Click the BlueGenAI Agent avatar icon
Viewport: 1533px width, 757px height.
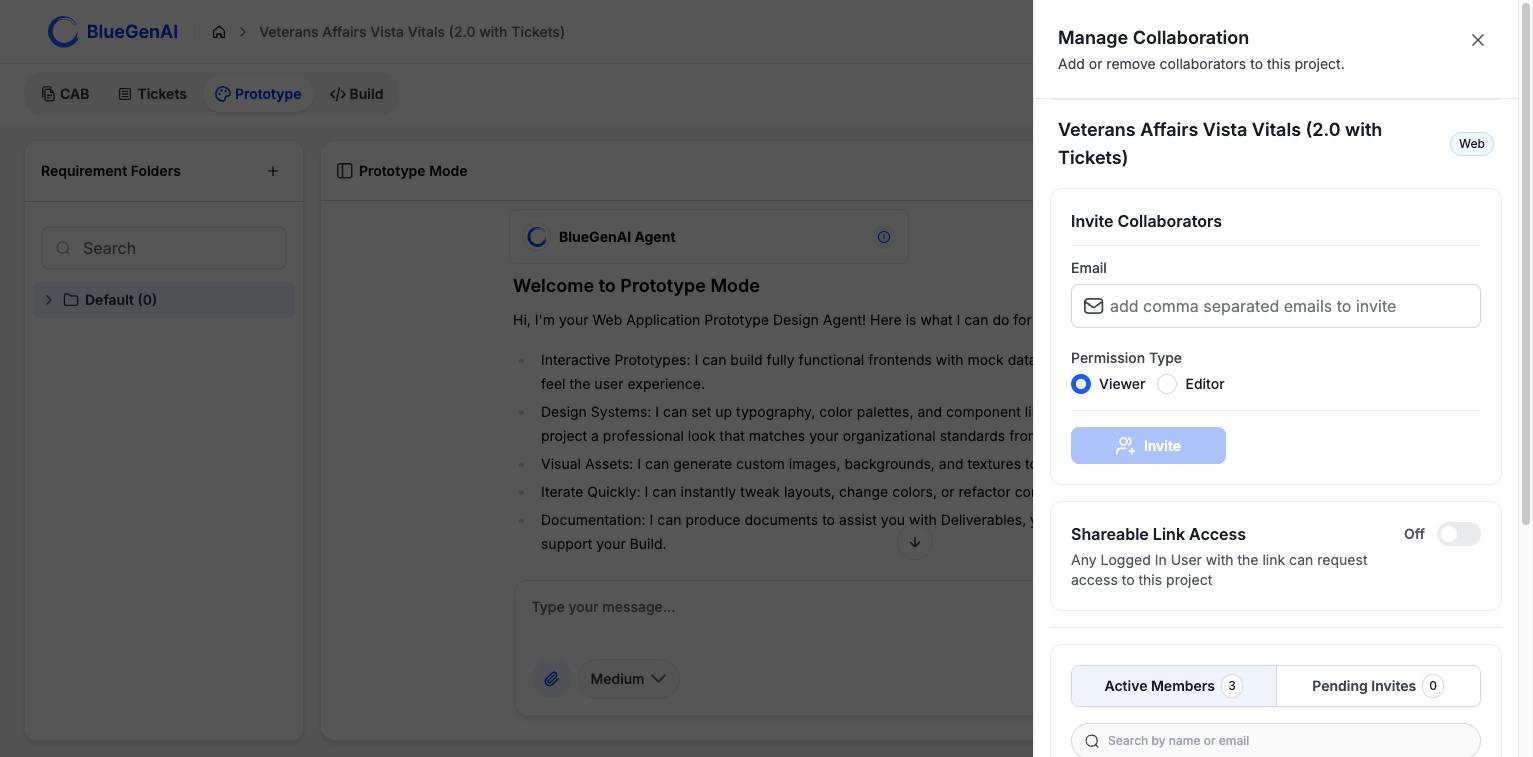click(537, 237)
